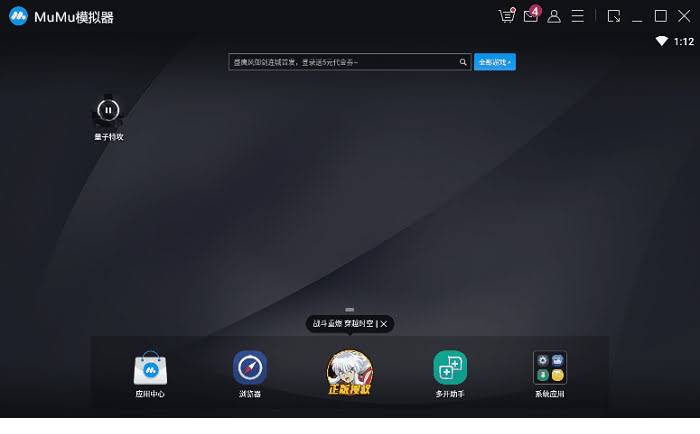The height and width of the screenshot is (434, 700).
Task: Click the 1:12 clock in status bar
Action: tap(683, 42)
